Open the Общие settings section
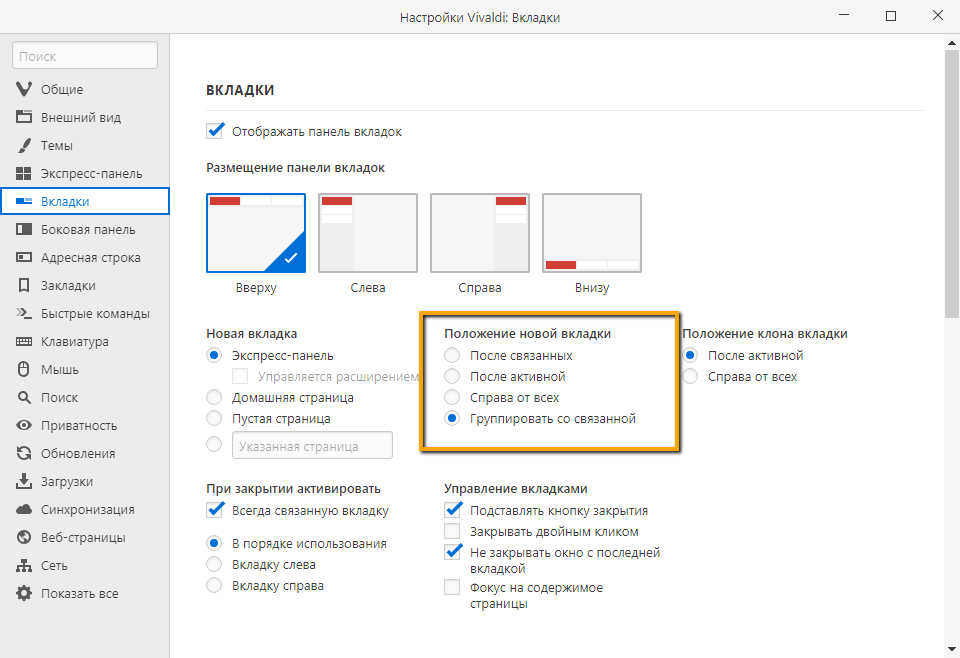The height and width of the screenshot is (658, 960). (84, 89)
